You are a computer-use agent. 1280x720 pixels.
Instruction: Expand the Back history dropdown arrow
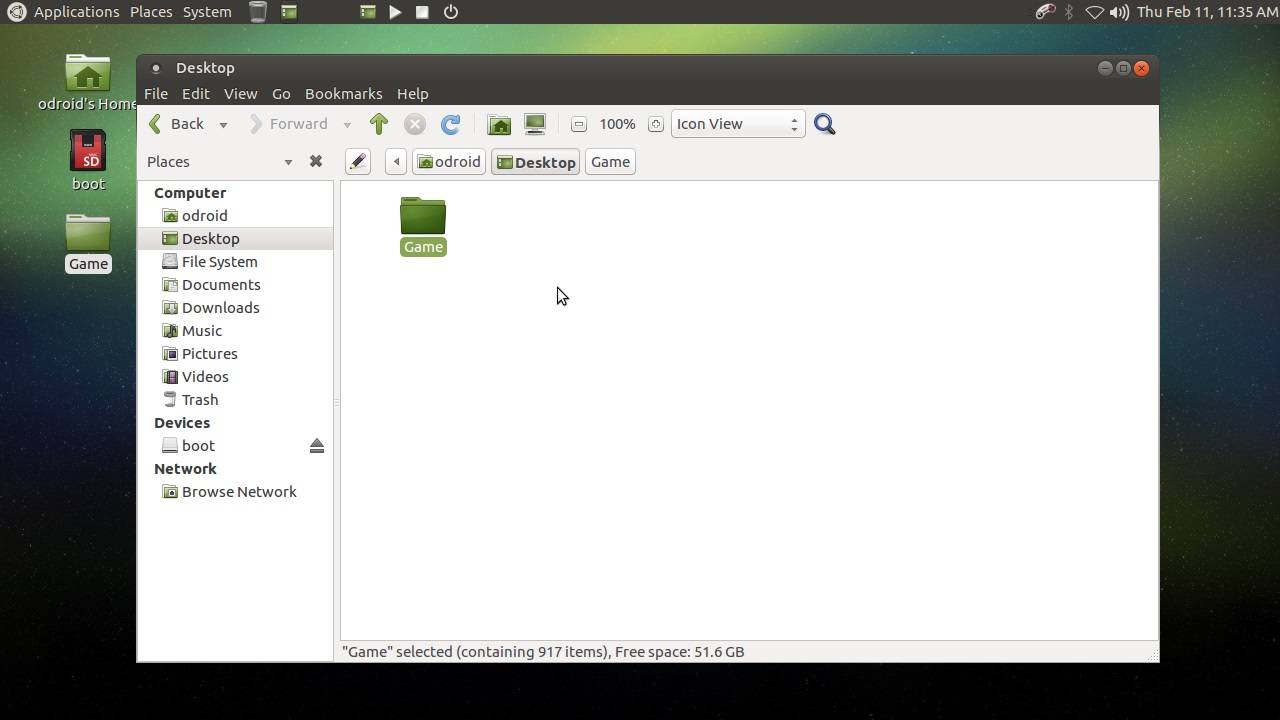(223, 125)
